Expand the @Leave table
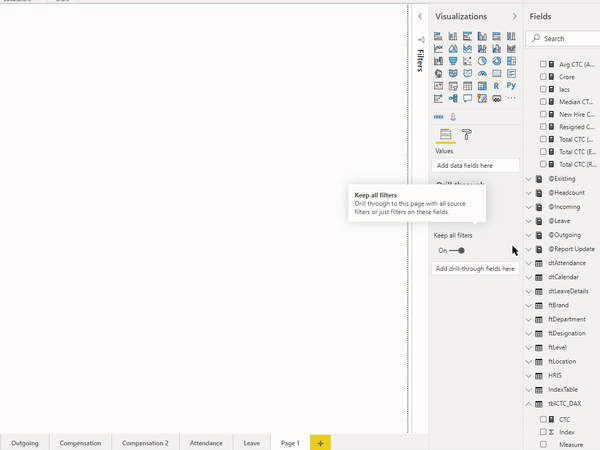Image resolution: width=600 pixels, height=450 pixels. [x=529, y=221]
